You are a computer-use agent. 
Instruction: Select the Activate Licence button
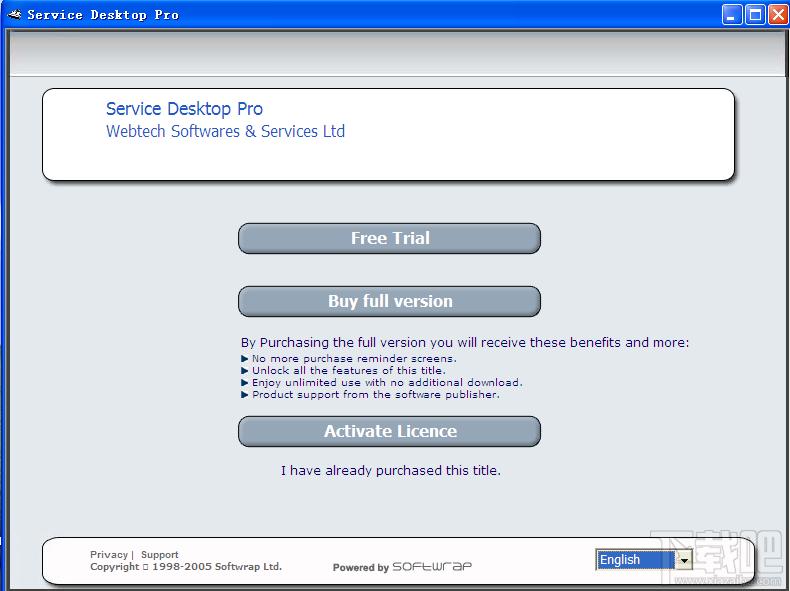389,431
